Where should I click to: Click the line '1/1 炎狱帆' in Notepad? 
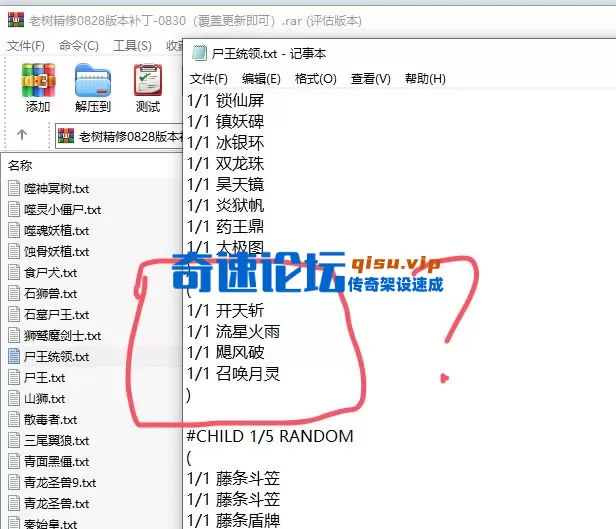[x=226, y=206]
